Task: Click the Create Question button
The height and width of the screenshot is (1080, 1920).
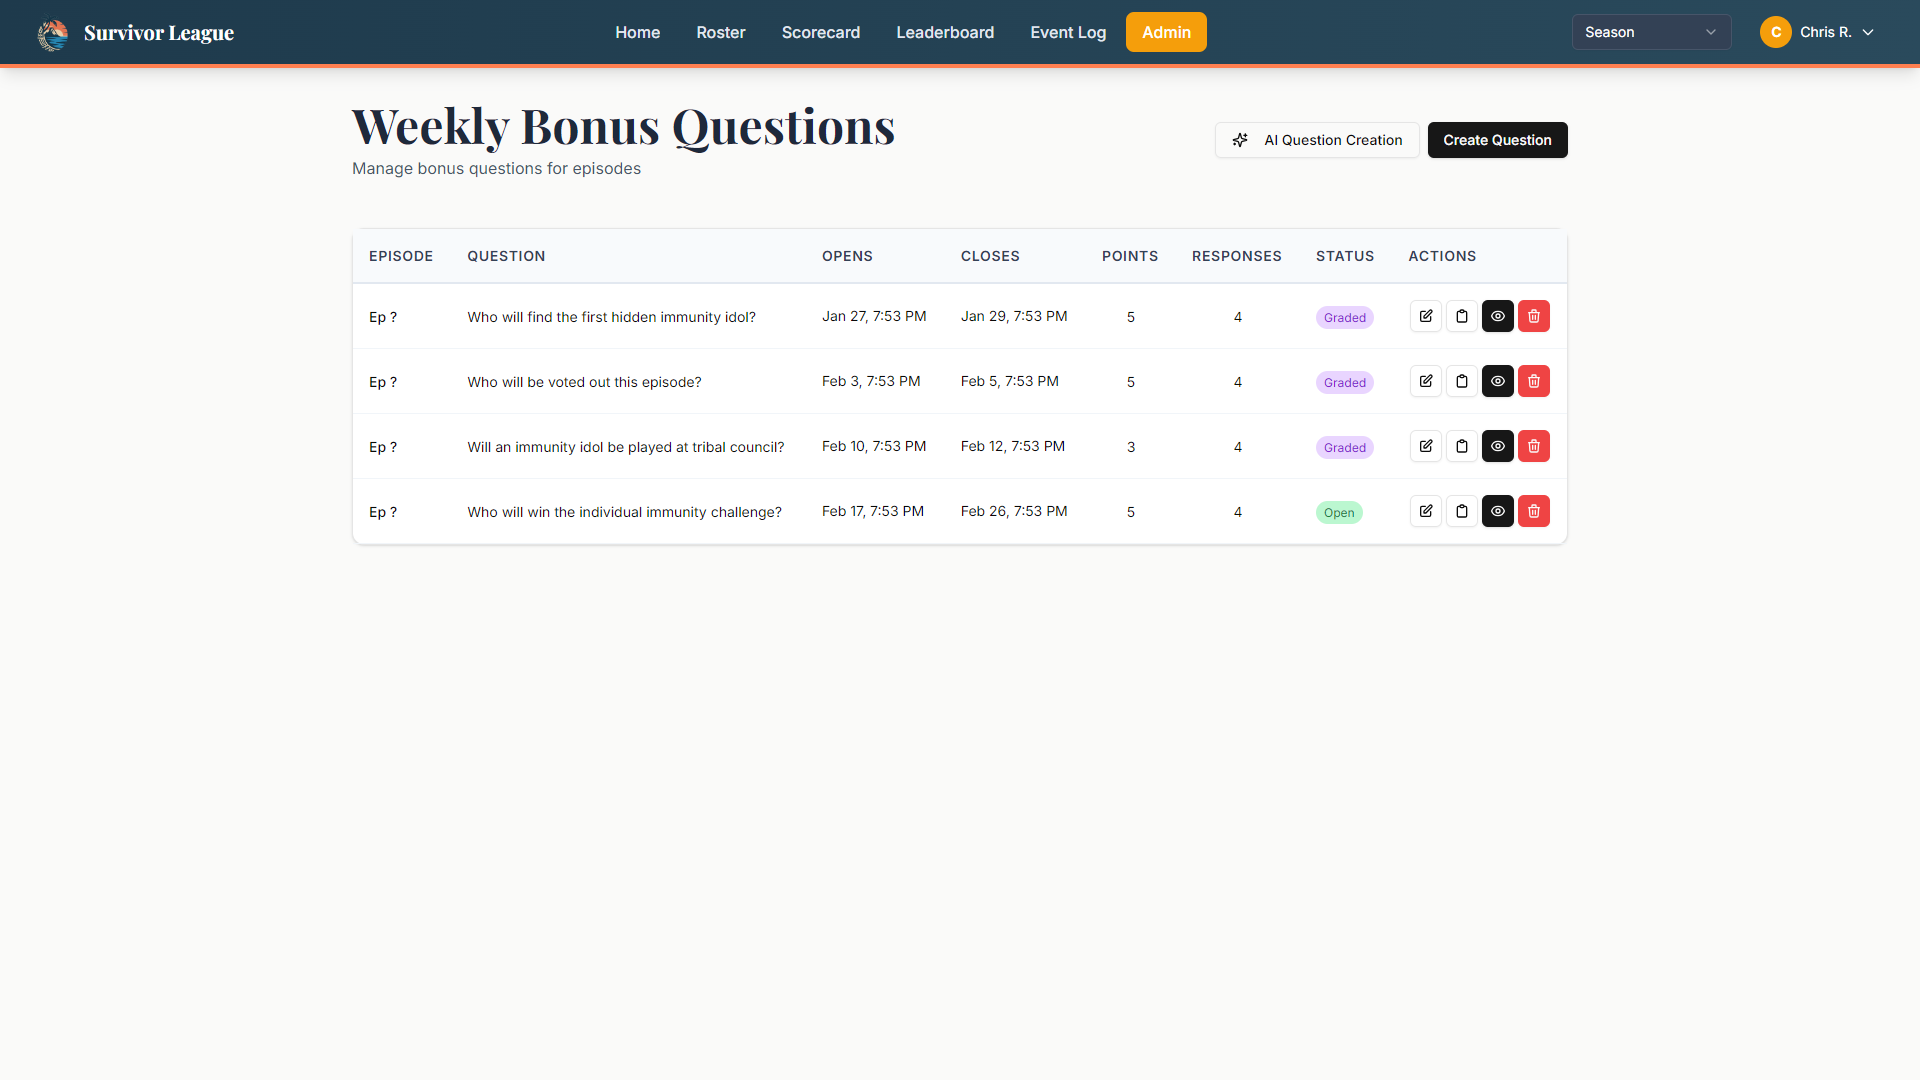Action: (1497, 140)
